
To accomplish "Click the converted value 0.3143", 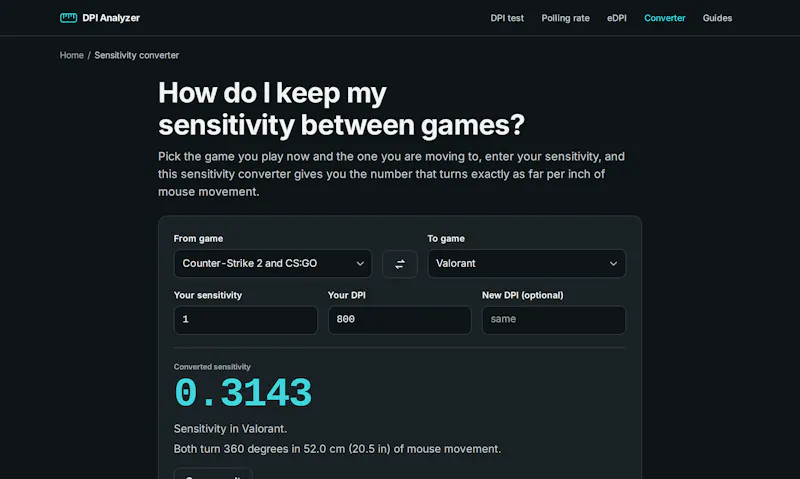I will tap(243, 393).
